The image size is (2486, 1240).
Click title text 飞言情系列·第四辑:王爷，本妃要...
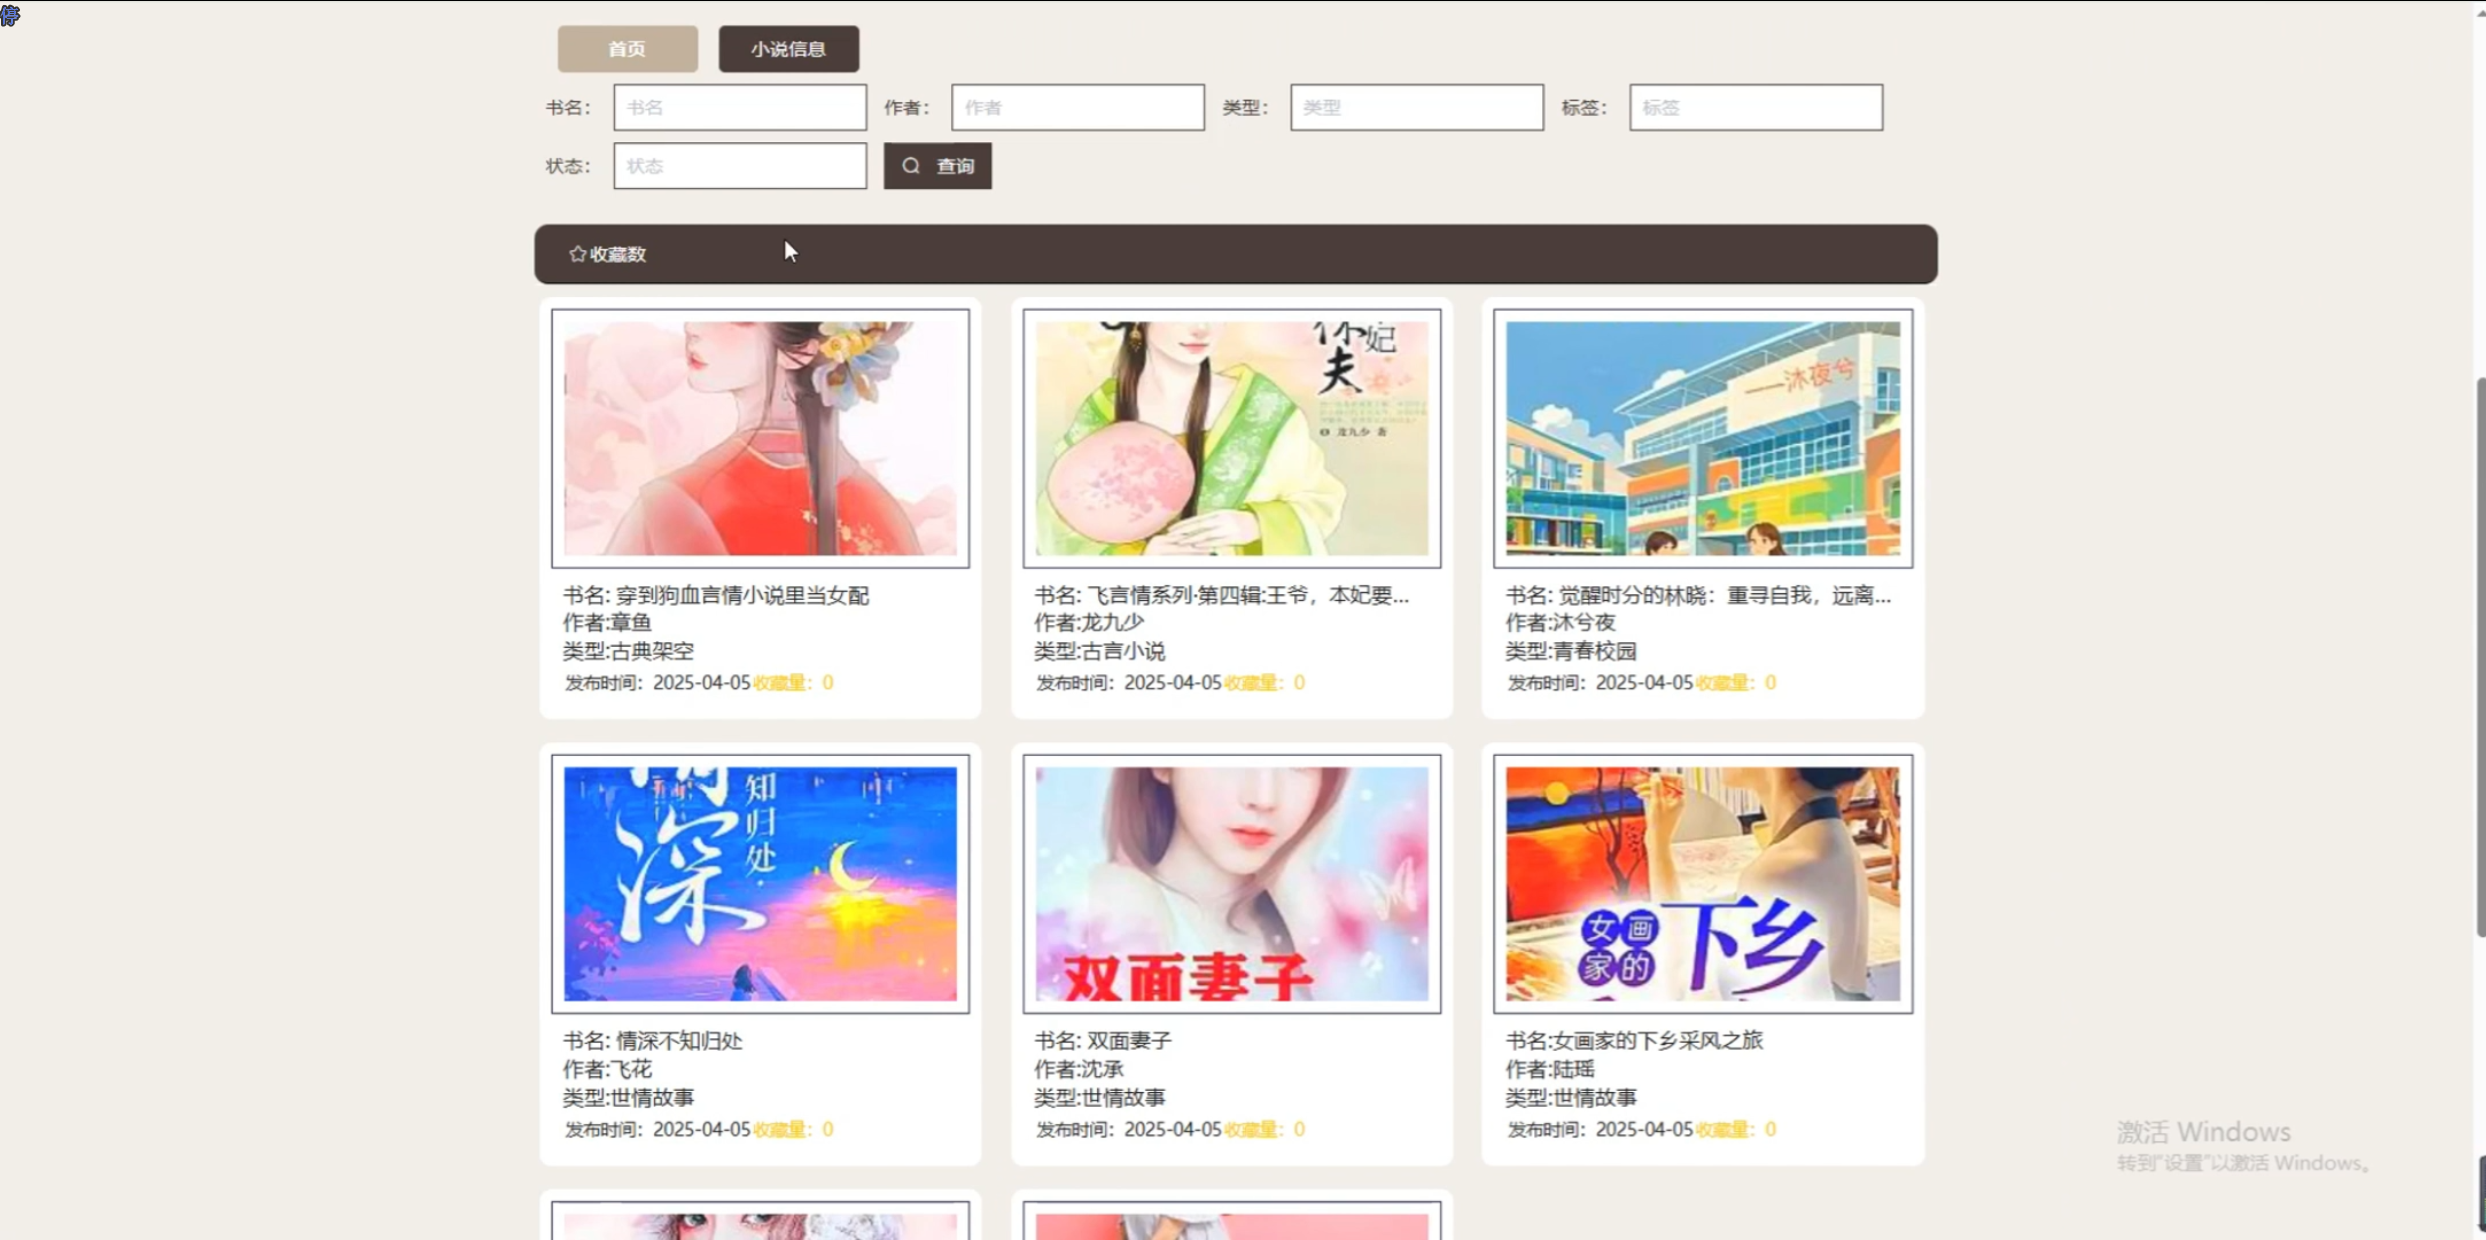pos(1248,595)
